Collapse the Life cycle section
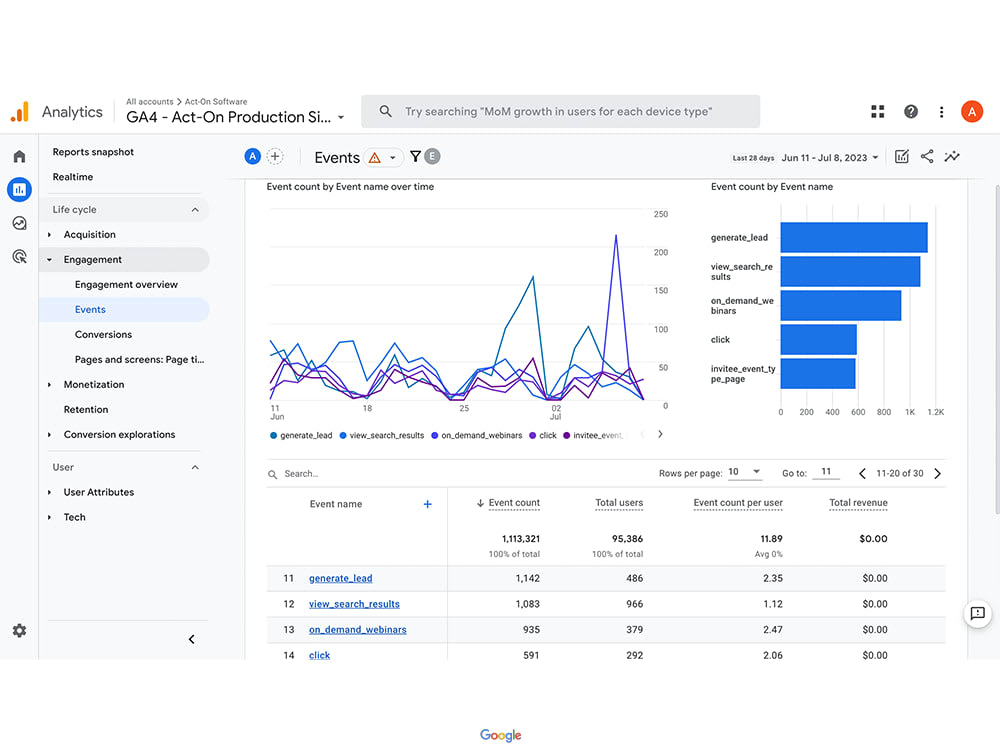This screenshot has width=1000, height=750. click(x=196, y=209)
